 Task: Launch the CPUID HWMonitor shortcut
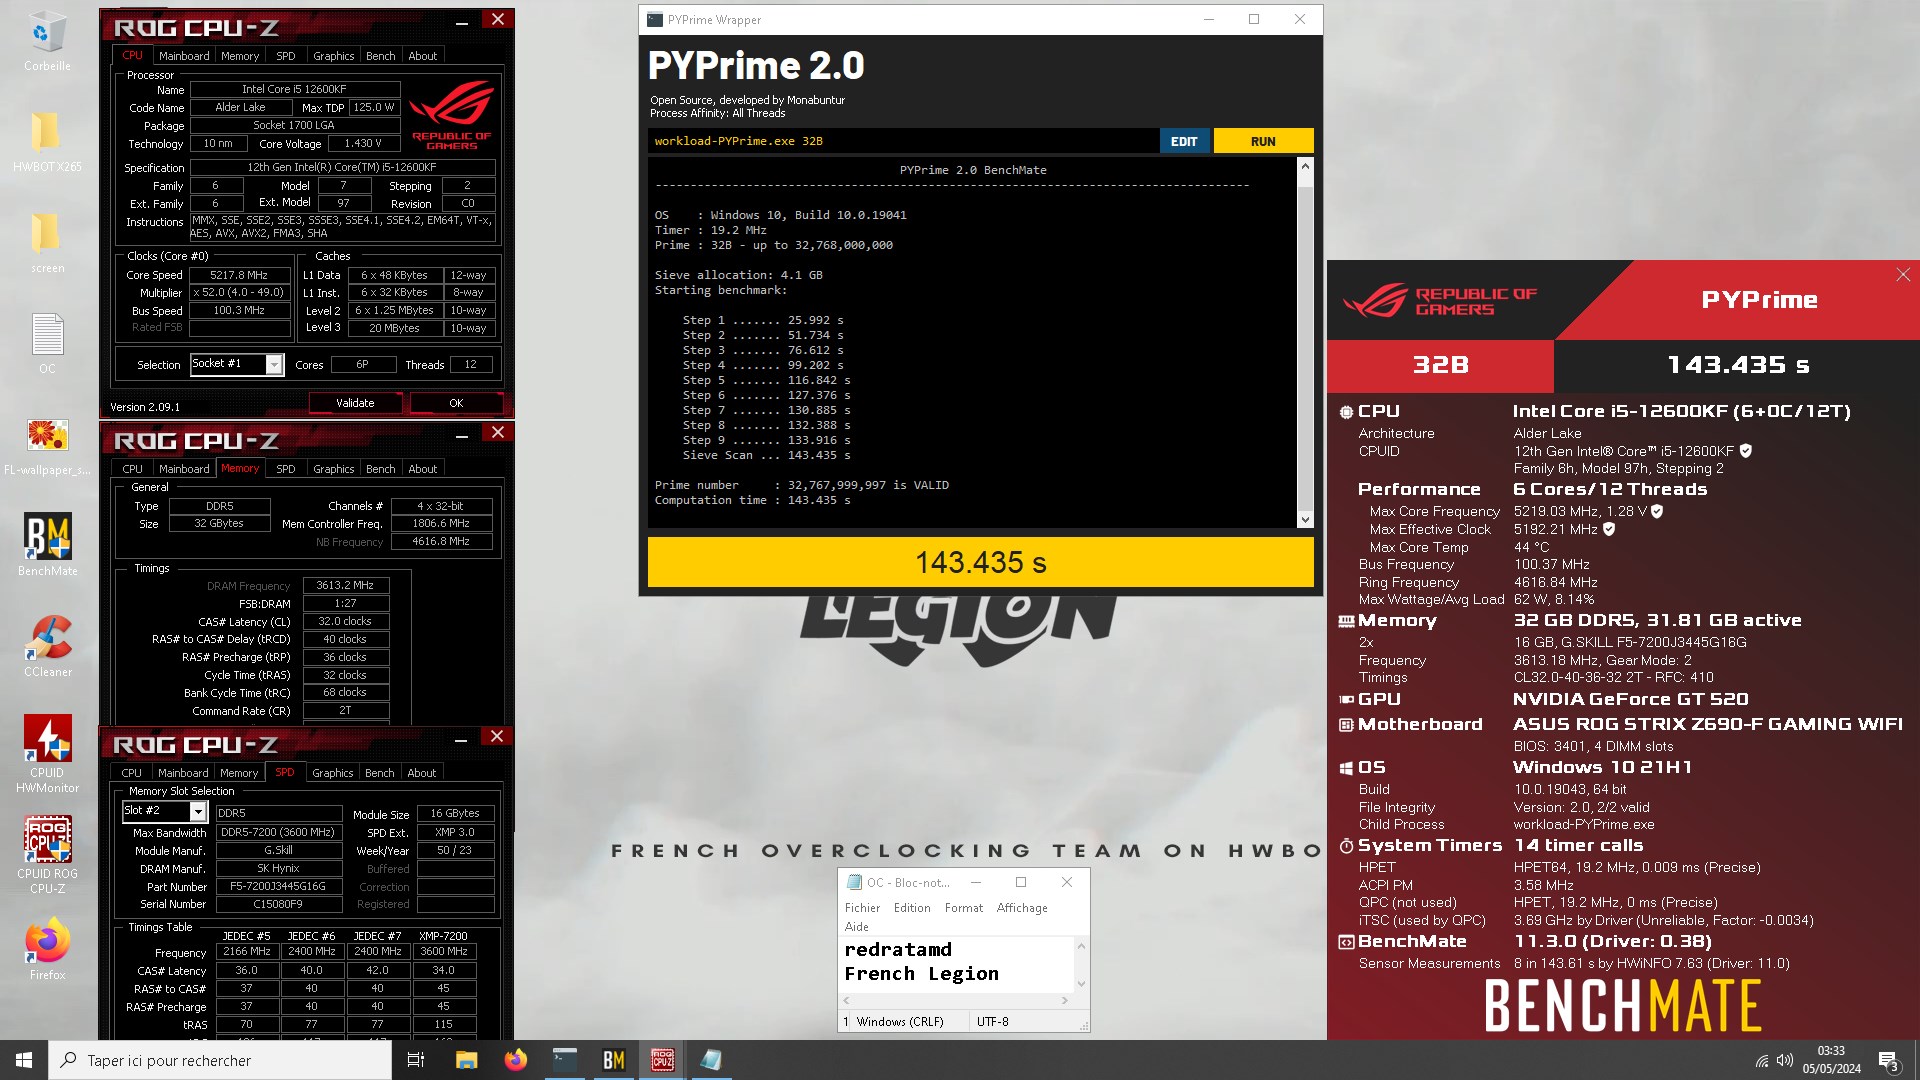click(47, 754)
